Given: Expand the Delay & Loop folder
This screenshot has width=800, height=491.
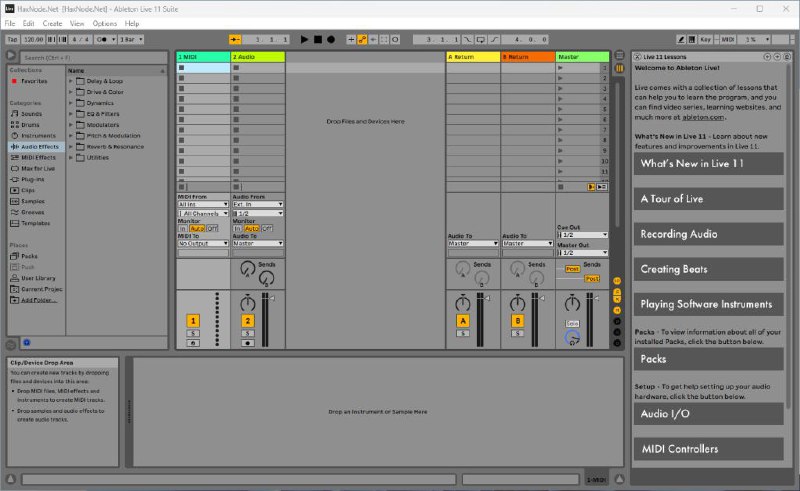Looking at the screenshot, I should click(71, 81).
